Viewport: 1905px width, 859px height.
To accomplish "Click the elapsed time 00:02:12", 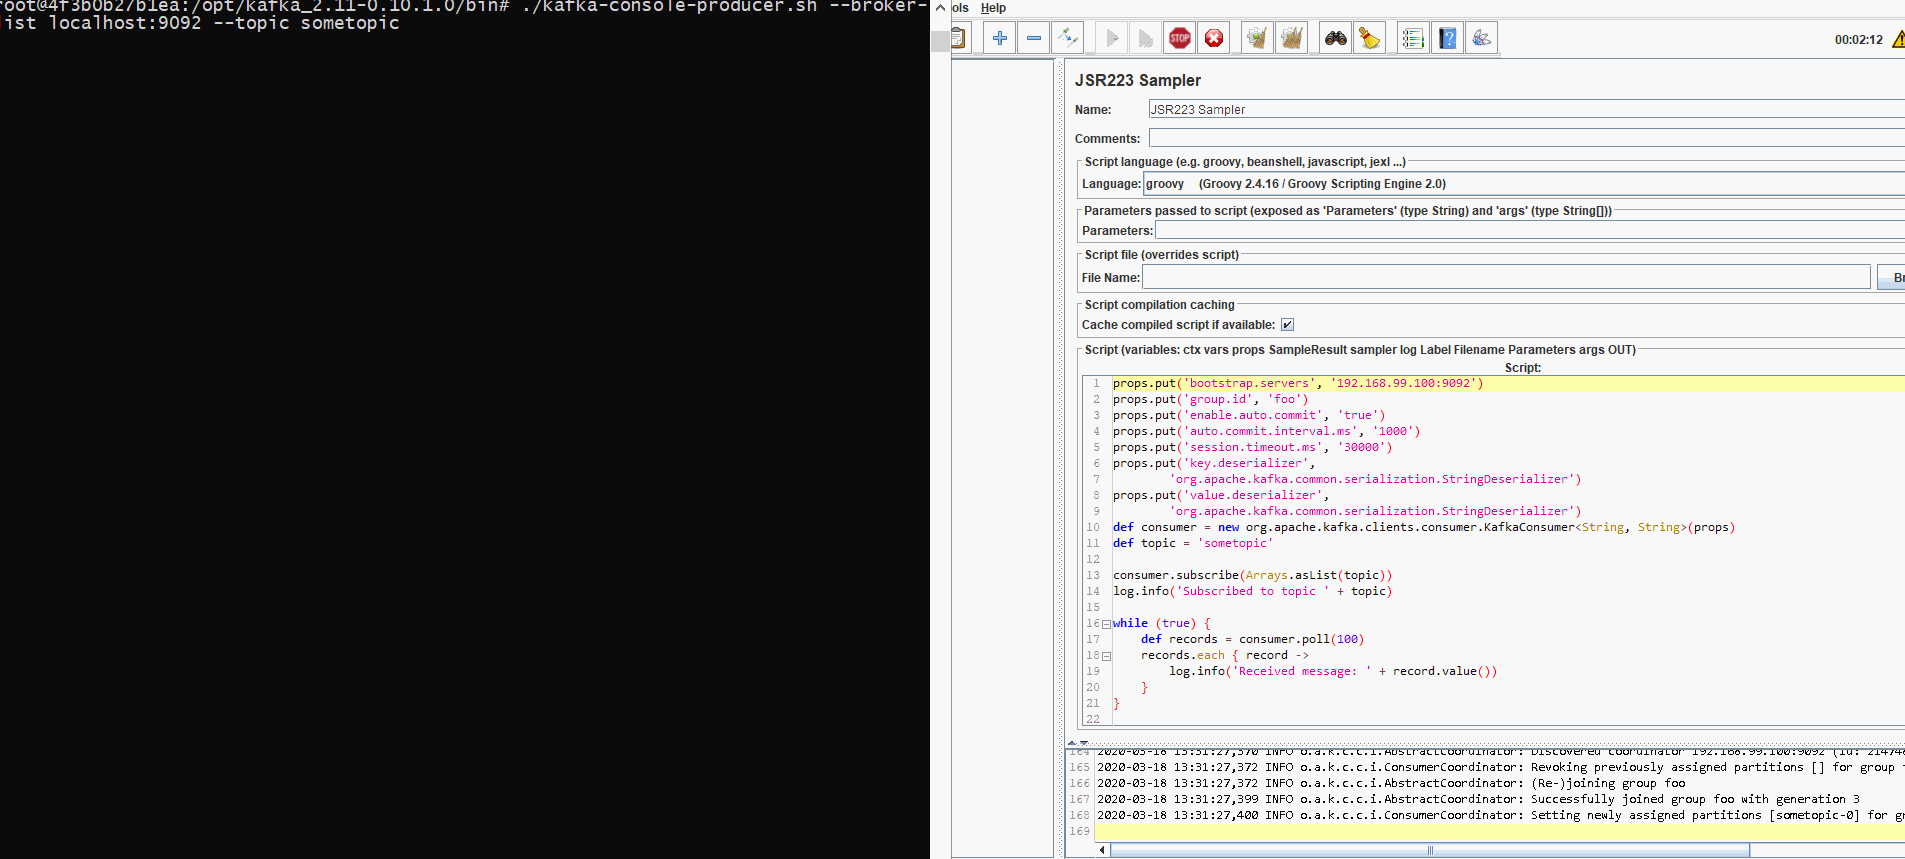I will pyautogui.click(x=1858, y=40).
